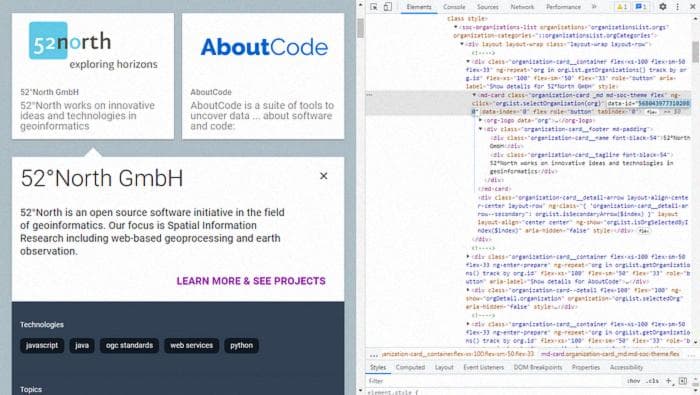Click Learn More & See Projects link
This screenshot has width=700, height=395.
click(x=251, y=281)
